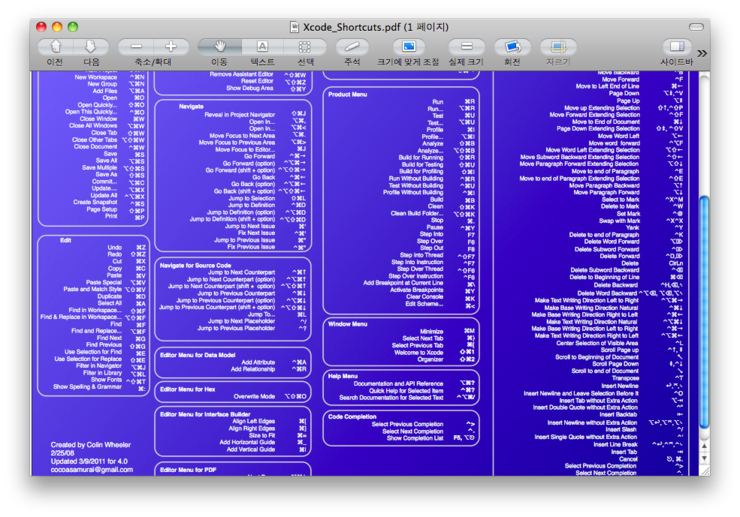
Task: Click 'Editor Menu for Hex' heading
Action: [187, 390]
